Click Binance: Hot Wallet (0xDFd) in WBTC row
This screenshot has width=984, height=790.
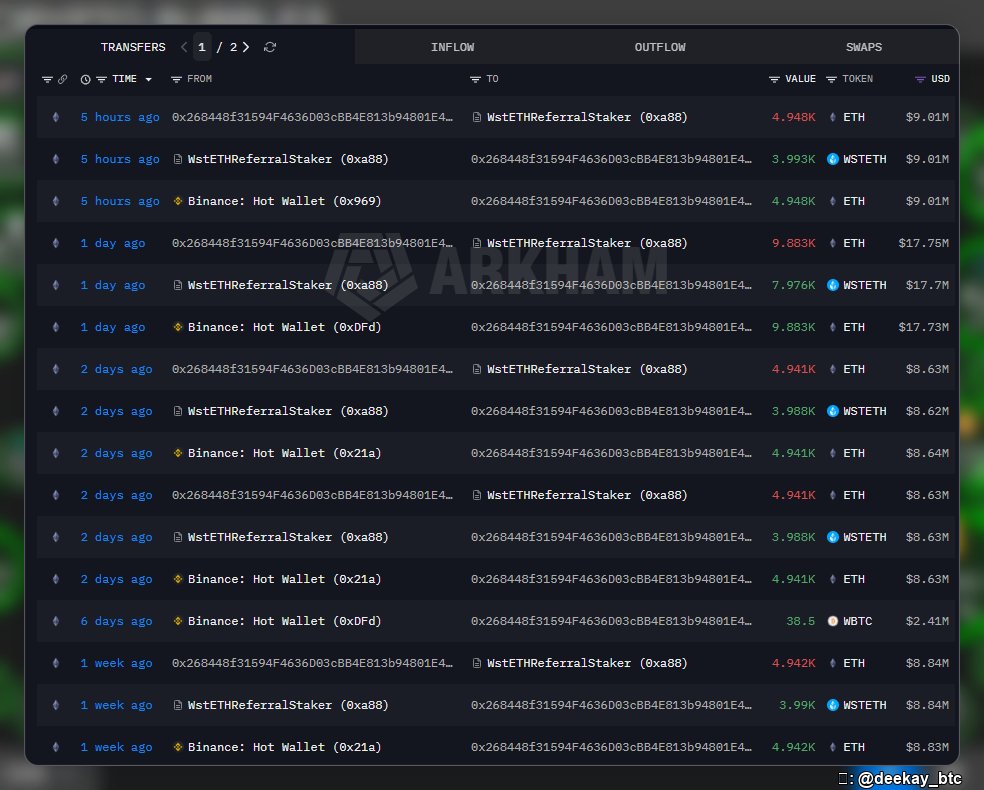tap(284, 621)
